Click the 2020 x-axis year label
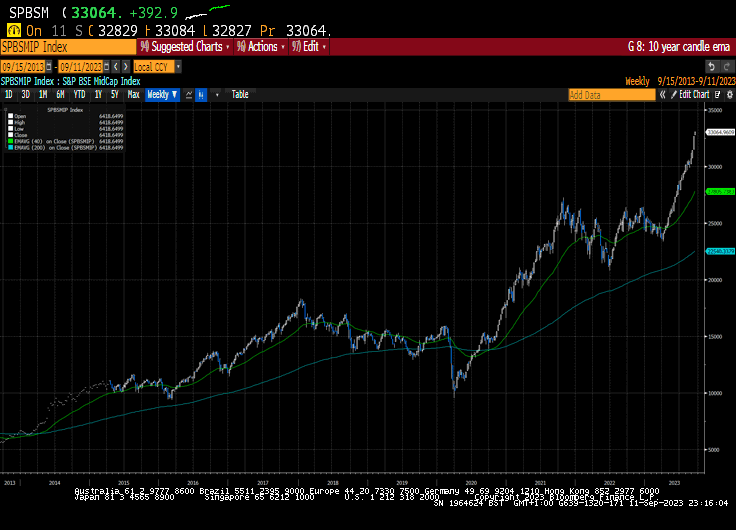The width and height of the screenshot is (736, 530). [x=471, y=483]
